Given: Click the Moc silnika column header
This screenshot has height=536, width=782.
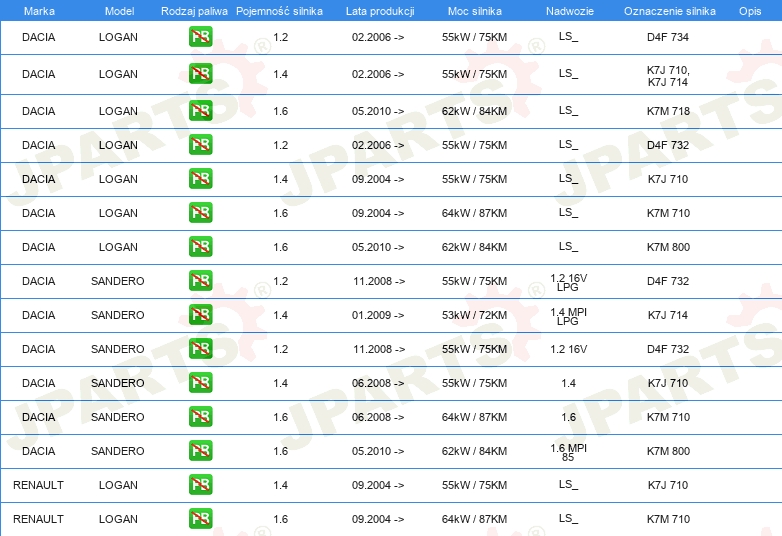Looking at the screenshot, I should click(x=475, y=11).
